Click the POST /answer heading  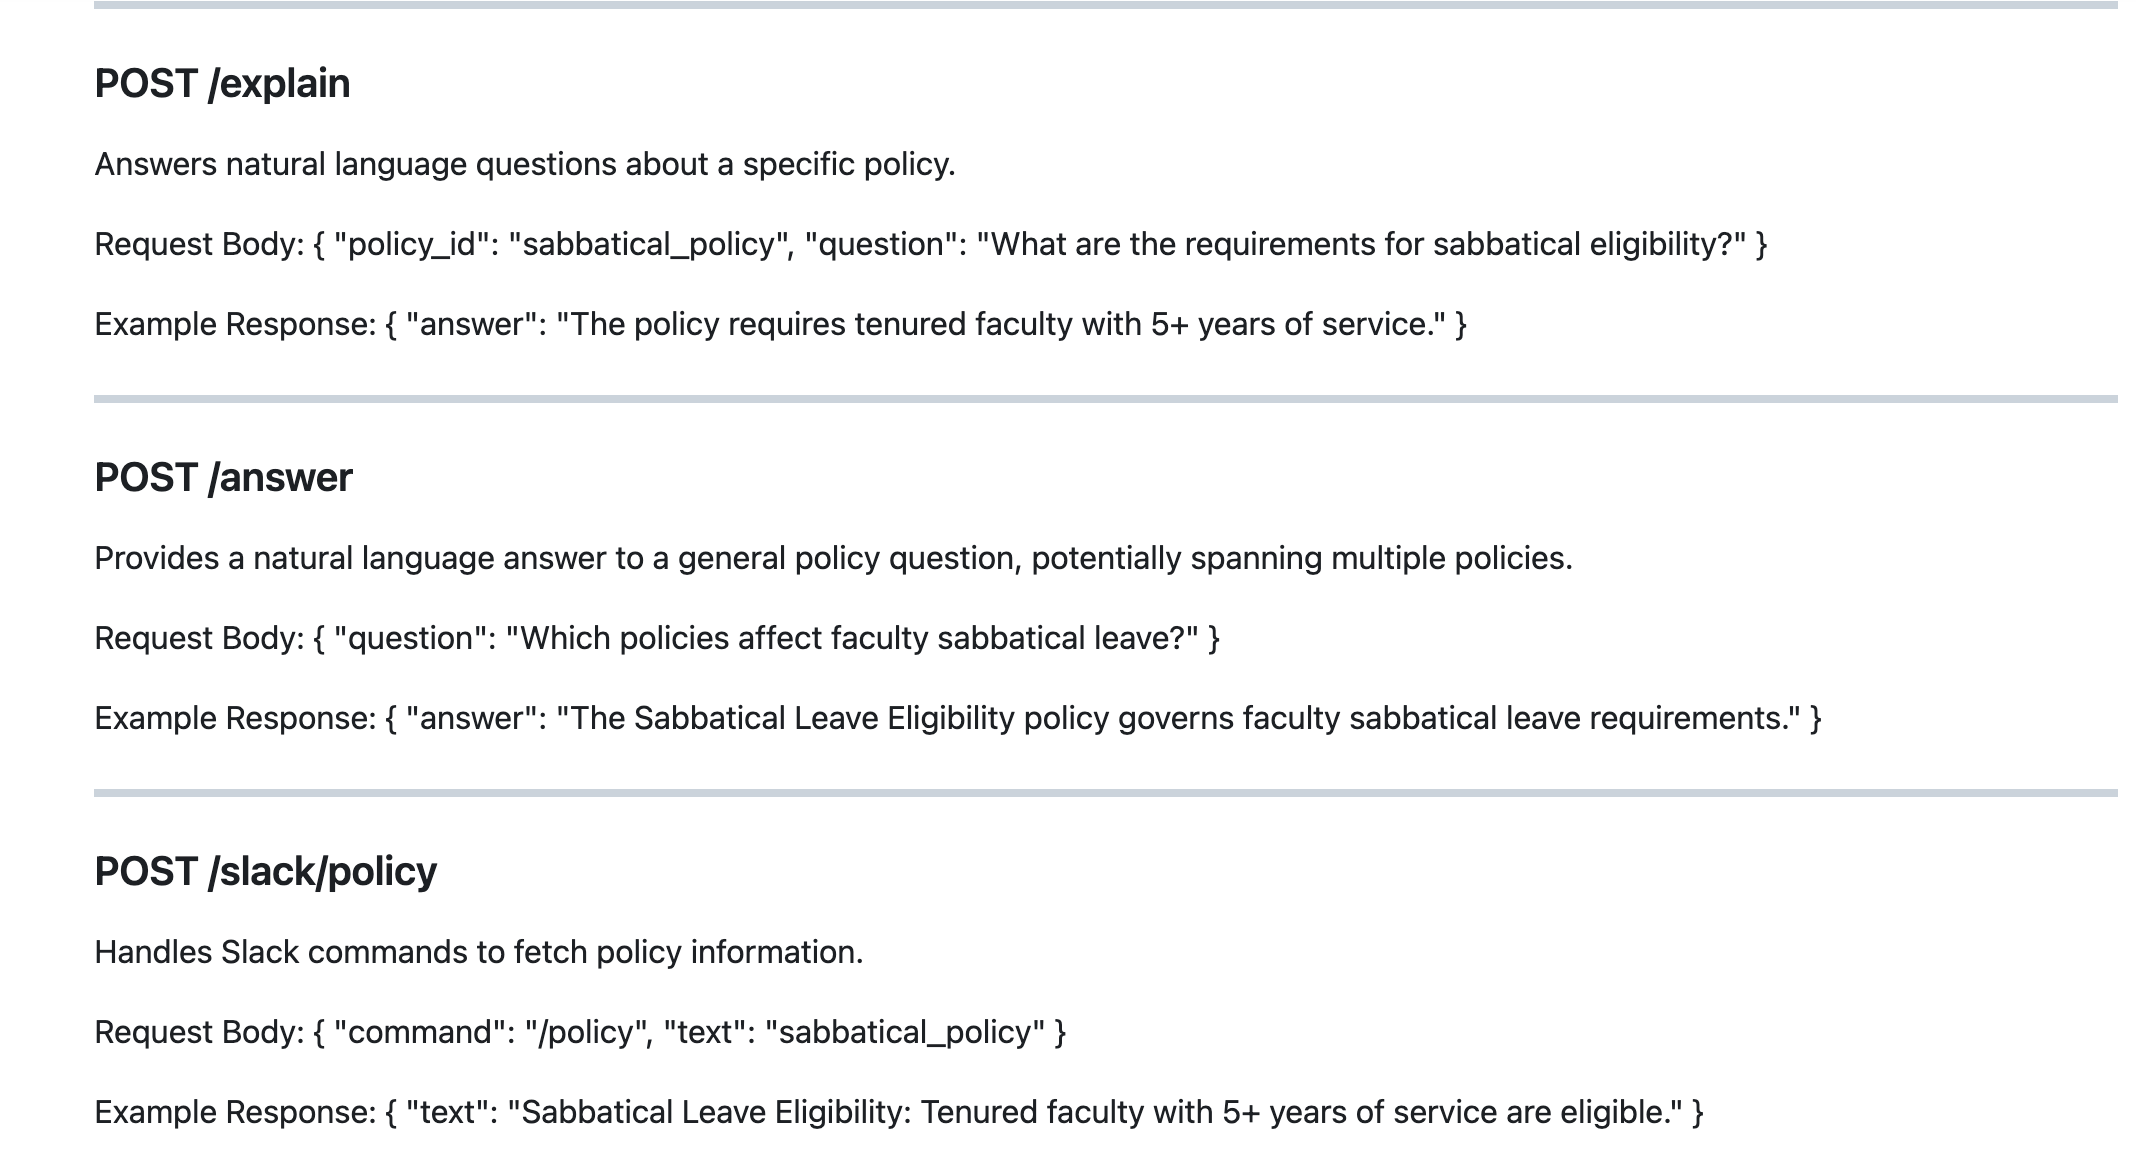pos(223,478)
